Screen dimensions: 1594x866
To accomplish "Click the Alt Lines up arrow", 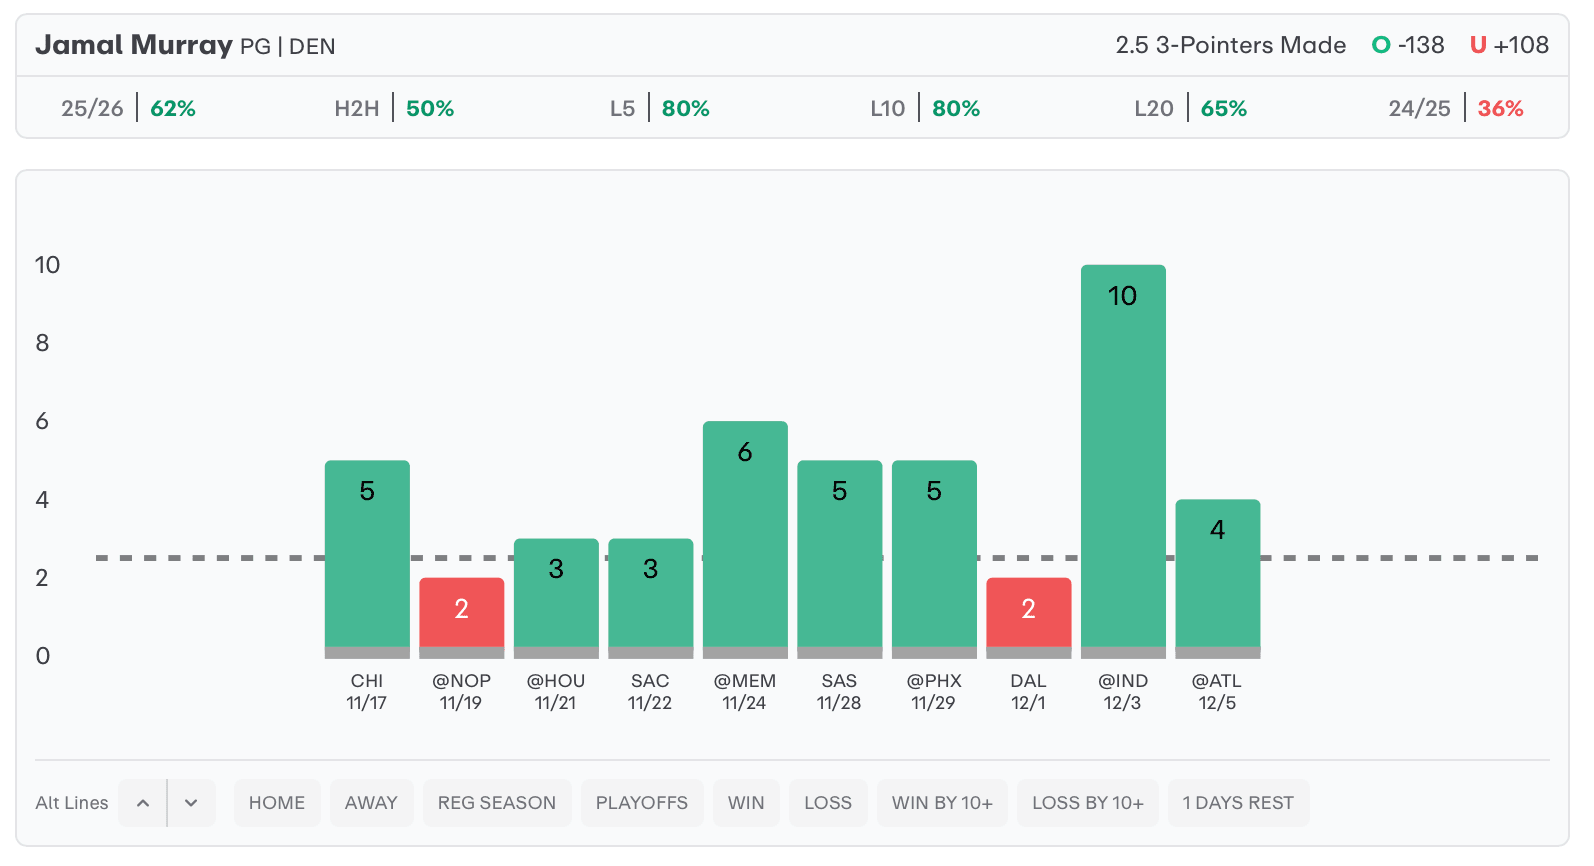I will pyautogui.click(x=143, y=803).
